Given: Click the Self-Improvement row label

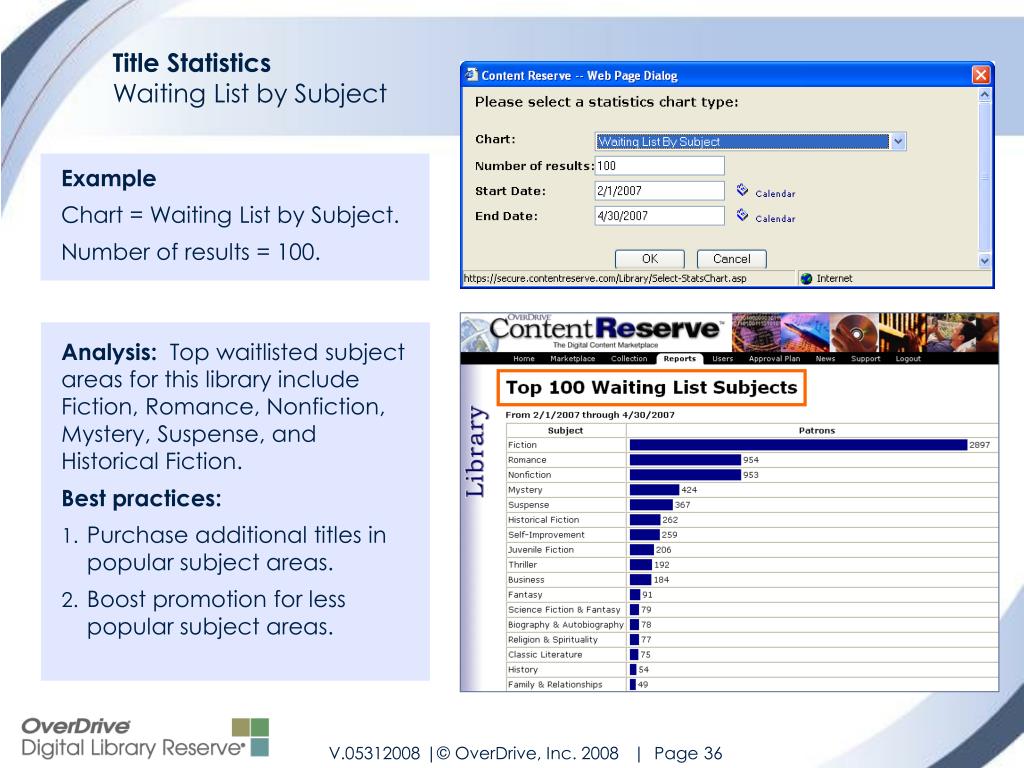Looking at the screenshot, I should click(x=547, y=535).
